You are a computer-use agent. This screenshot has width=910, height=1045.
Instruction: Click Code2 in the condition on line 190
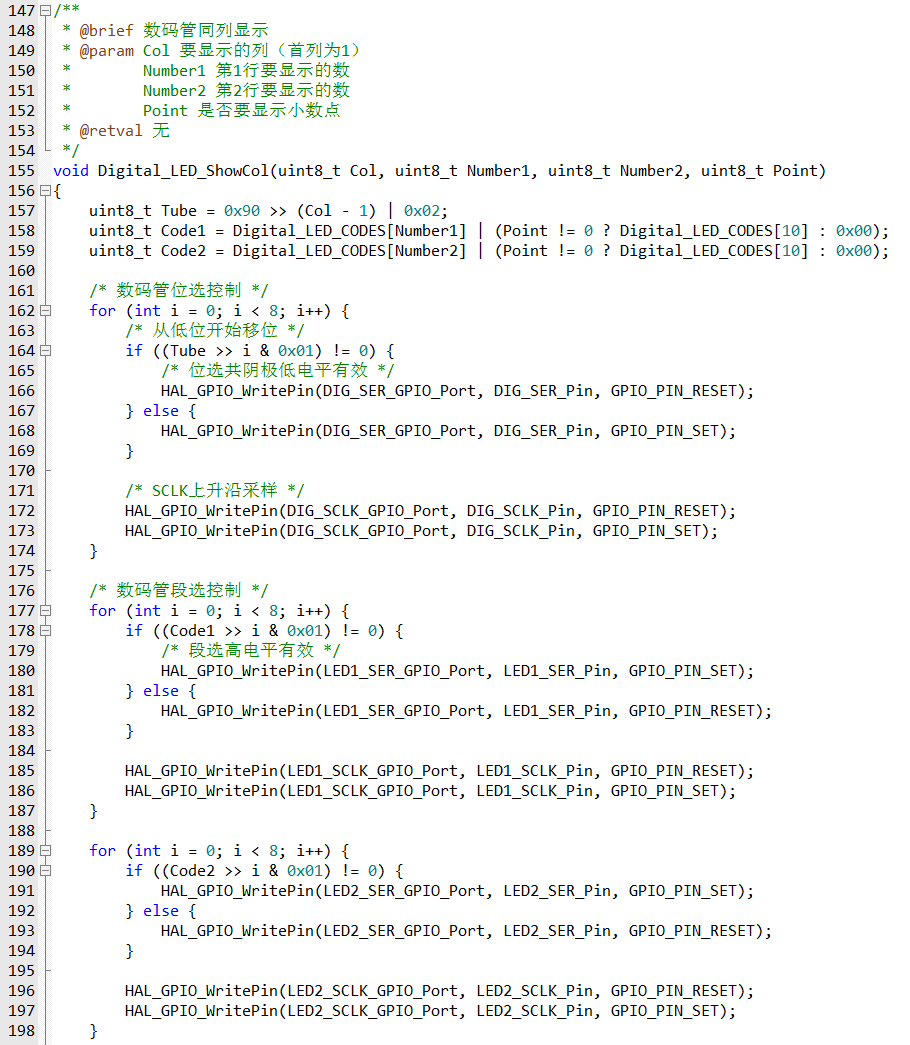click(x=192, y=870)
